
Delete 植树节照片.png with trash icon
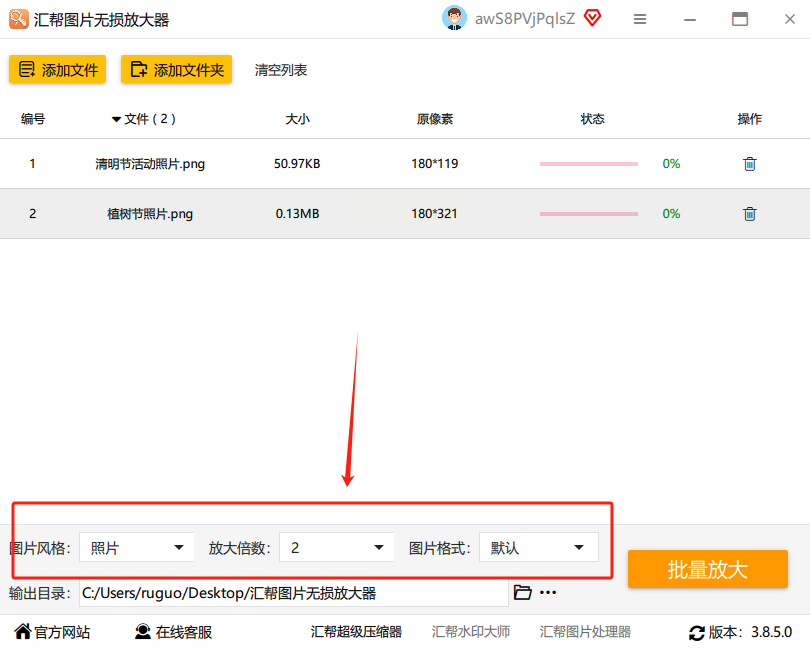coord(749,213)
